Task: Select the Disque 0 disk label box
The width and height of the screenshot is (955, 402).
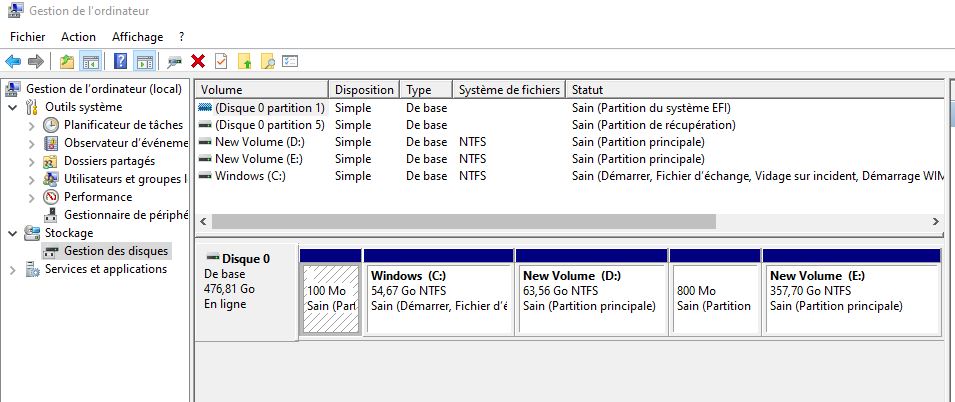Action: [x=247, y=292]
